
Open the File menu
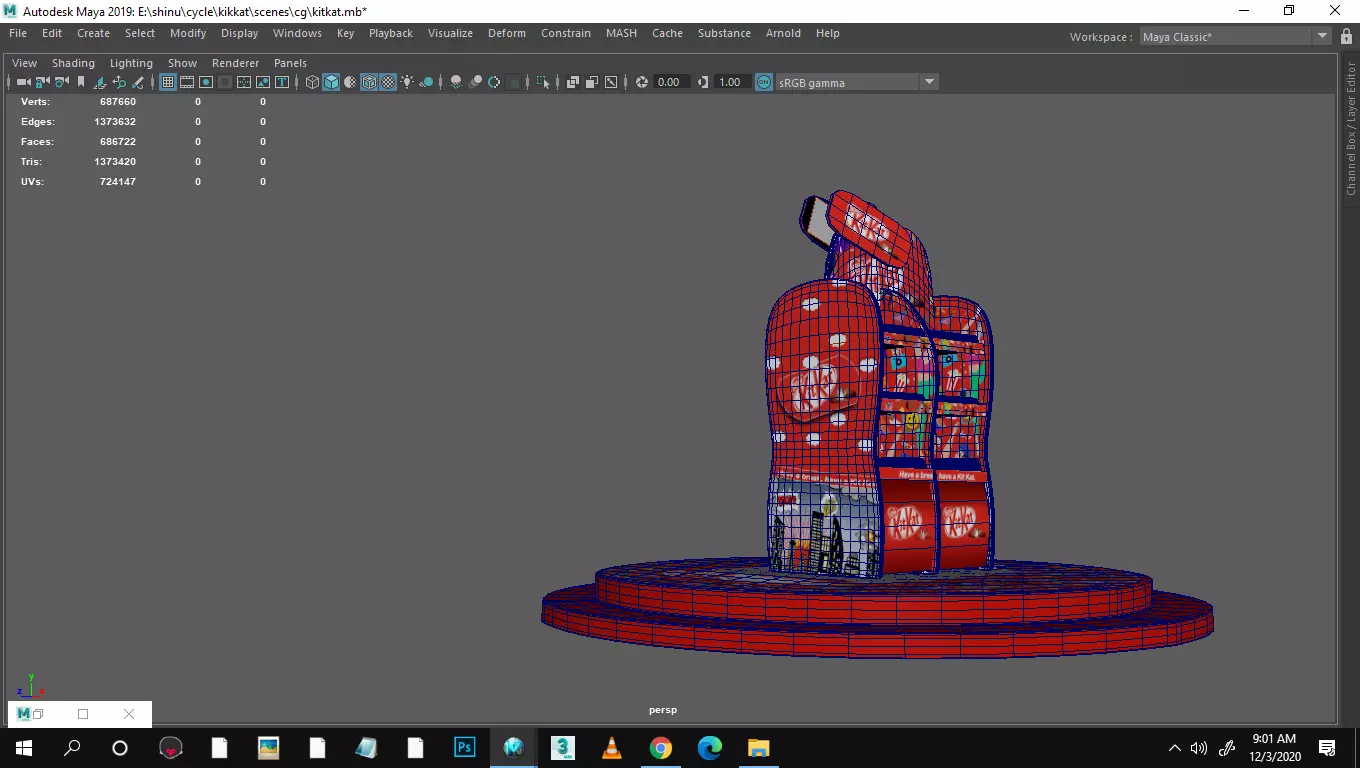(x=18, y=33)
